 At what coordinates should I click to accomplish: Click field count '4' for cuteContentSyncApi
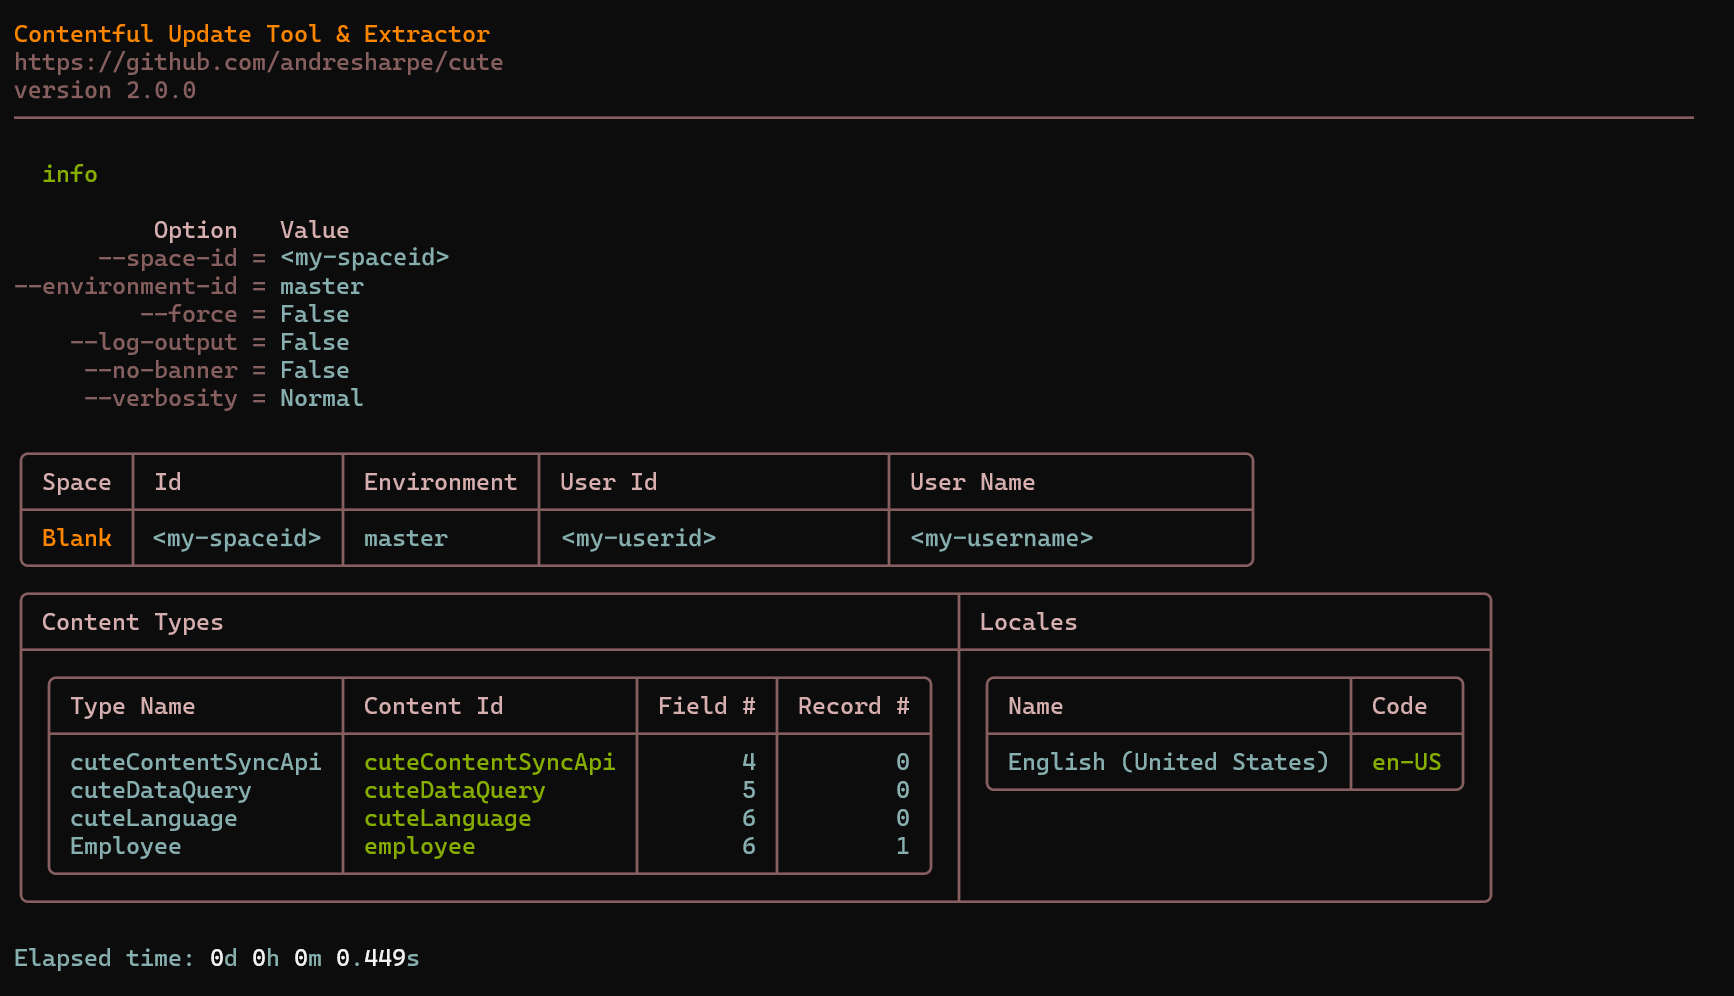(749, 762)
